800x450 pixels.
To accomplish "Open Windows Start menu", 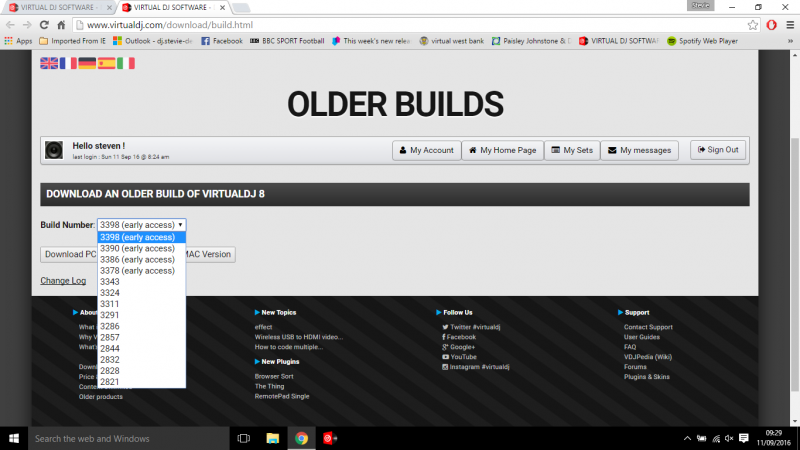I will 14,438.
